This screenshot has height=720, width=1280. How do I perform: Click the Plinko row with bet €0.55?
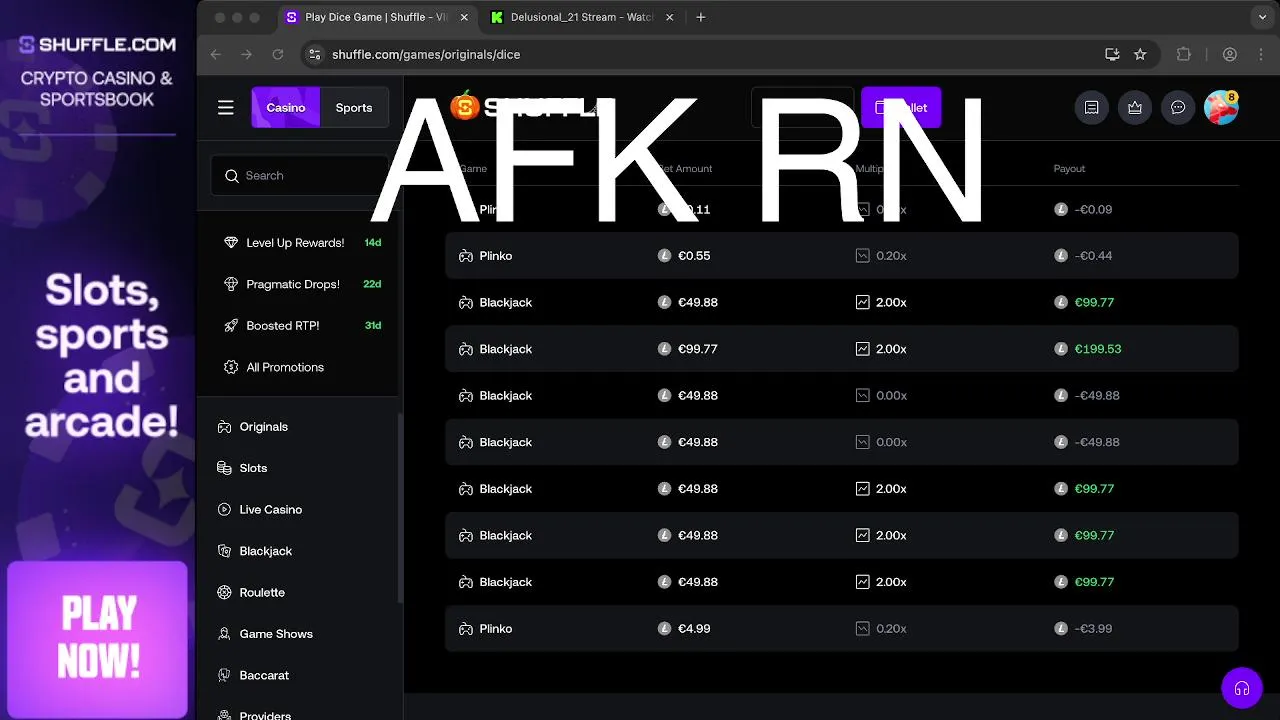pyautogui.click(x=842, y=256)
